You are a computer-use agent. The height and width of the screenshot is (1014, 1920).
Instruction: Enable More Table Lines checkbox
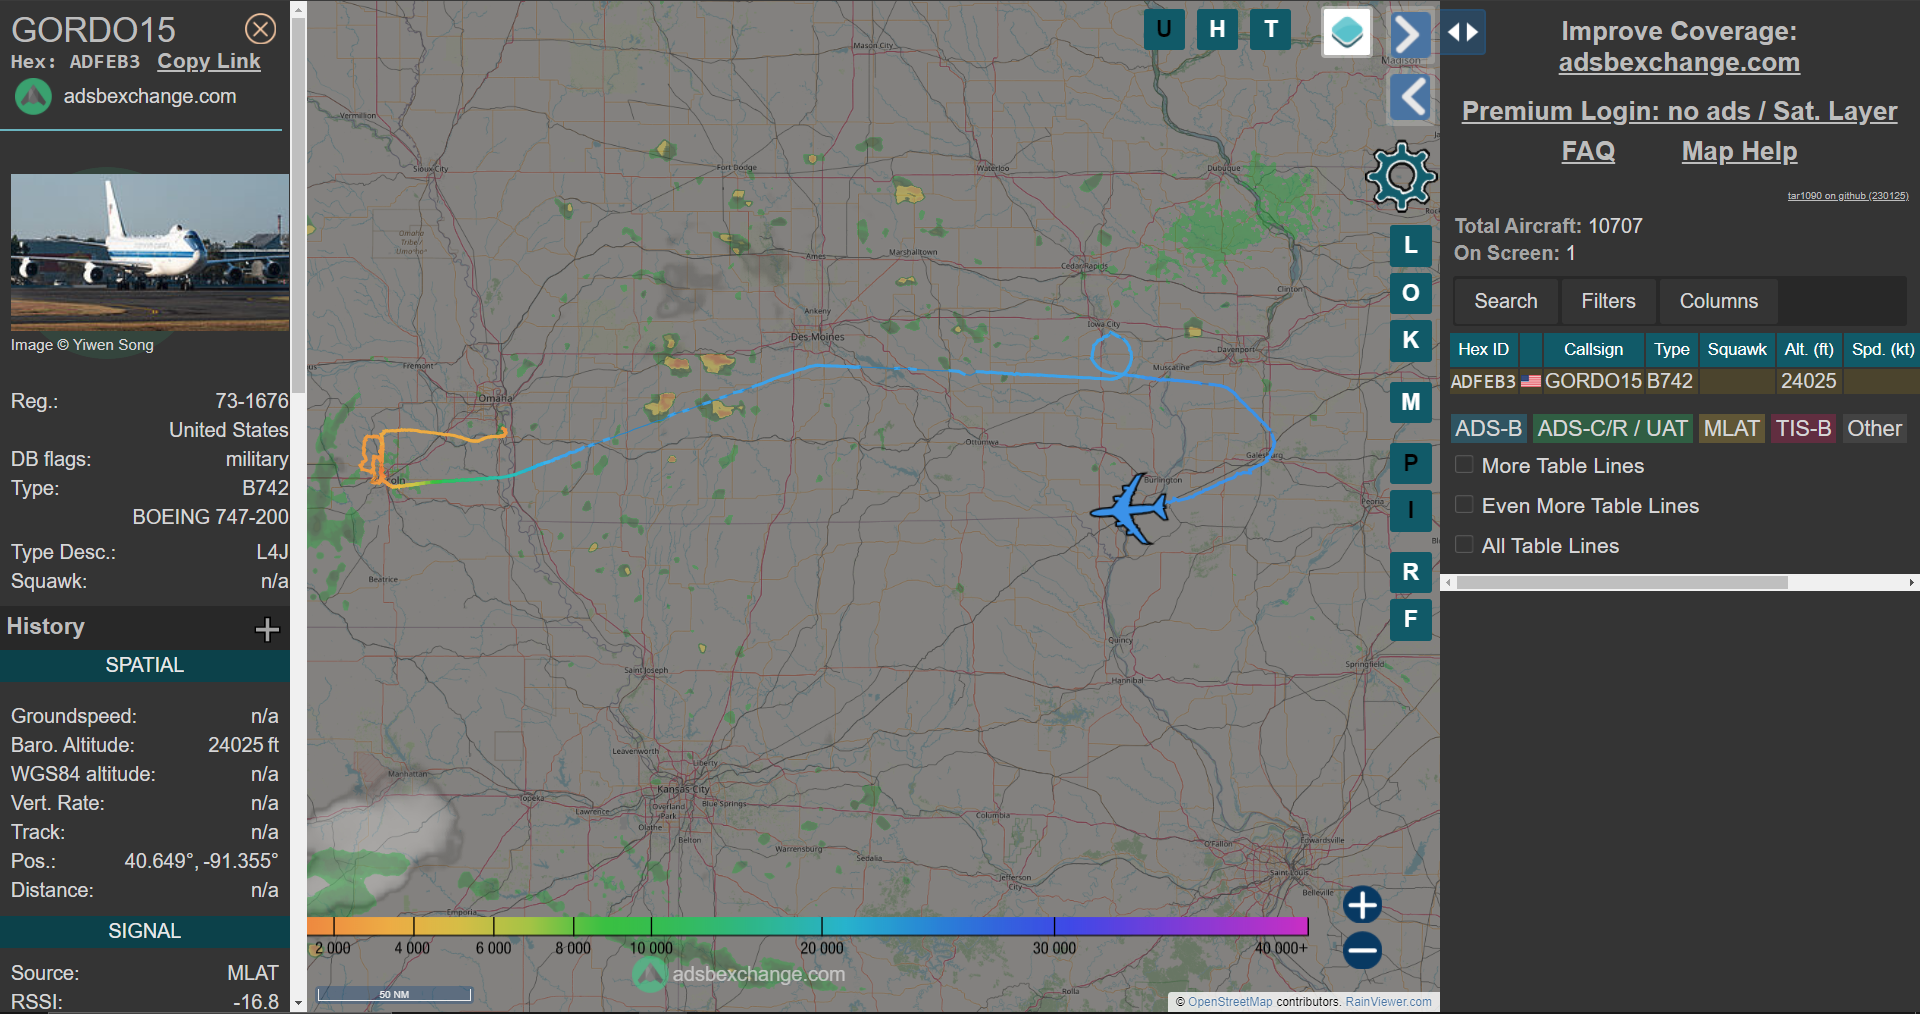click(x=1464, y=465)
